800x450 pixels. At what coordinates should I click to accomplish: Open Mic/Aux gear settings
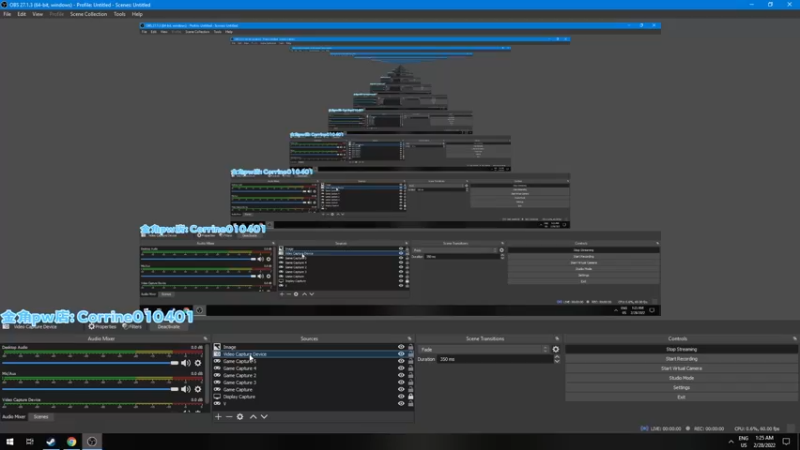[198, 389]
